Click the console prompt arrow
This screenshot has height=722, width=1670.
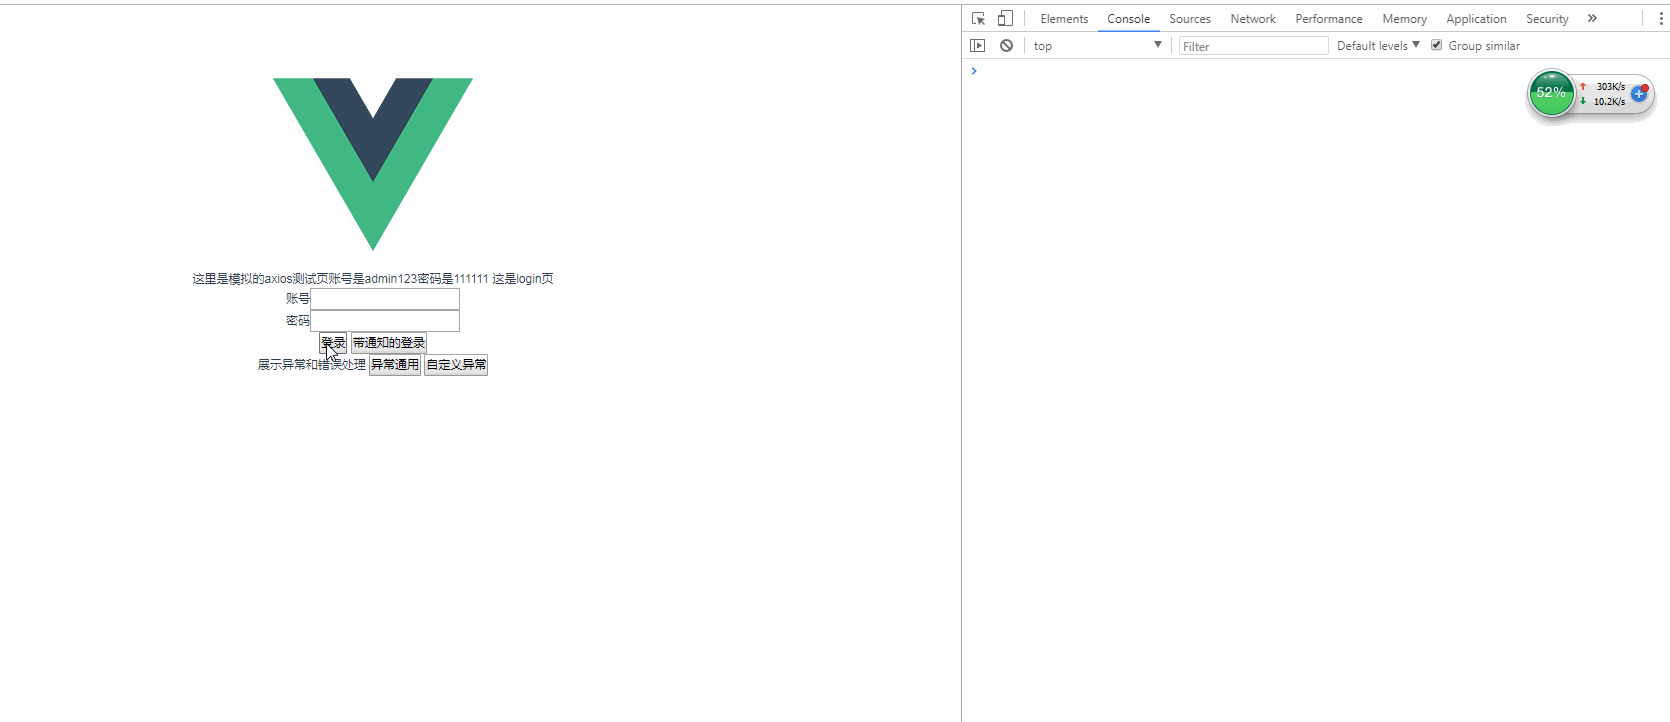pyautogui.click(x=974, y=71)
